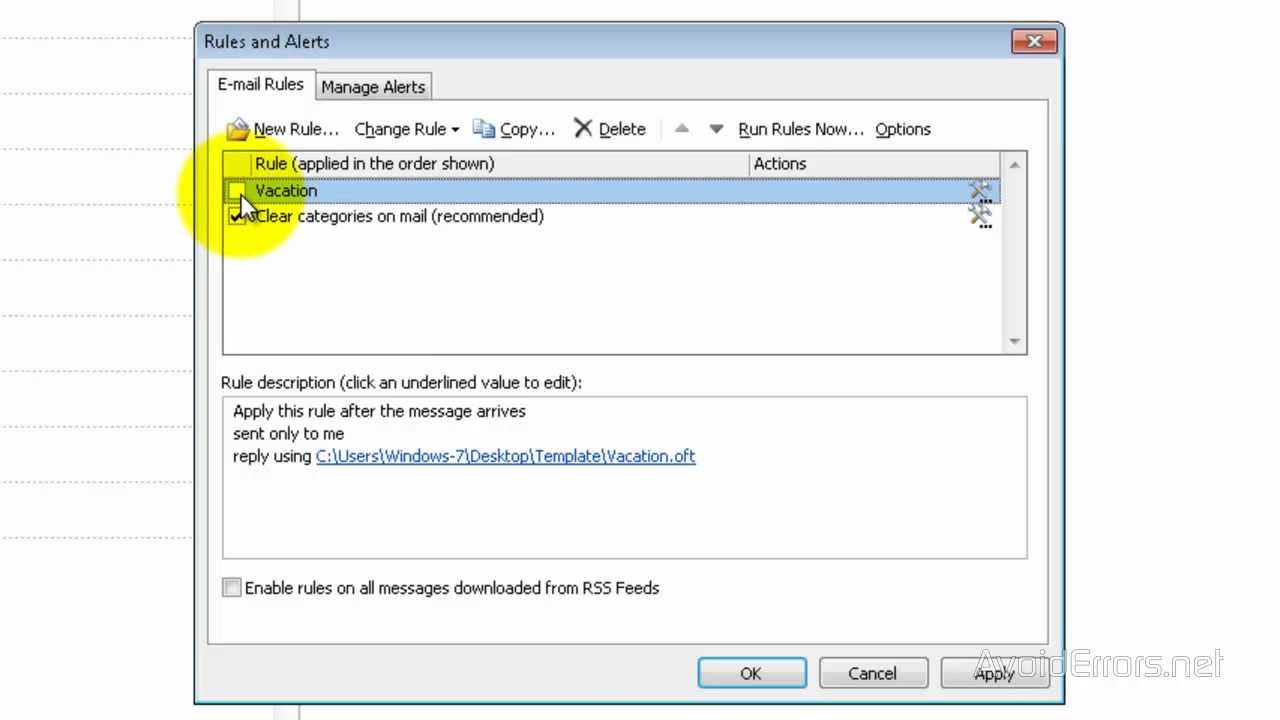Enable rules on RSS Feeds checkbox
The width and height of the screenshot is (1280, 720).
(x=232, y=588)
